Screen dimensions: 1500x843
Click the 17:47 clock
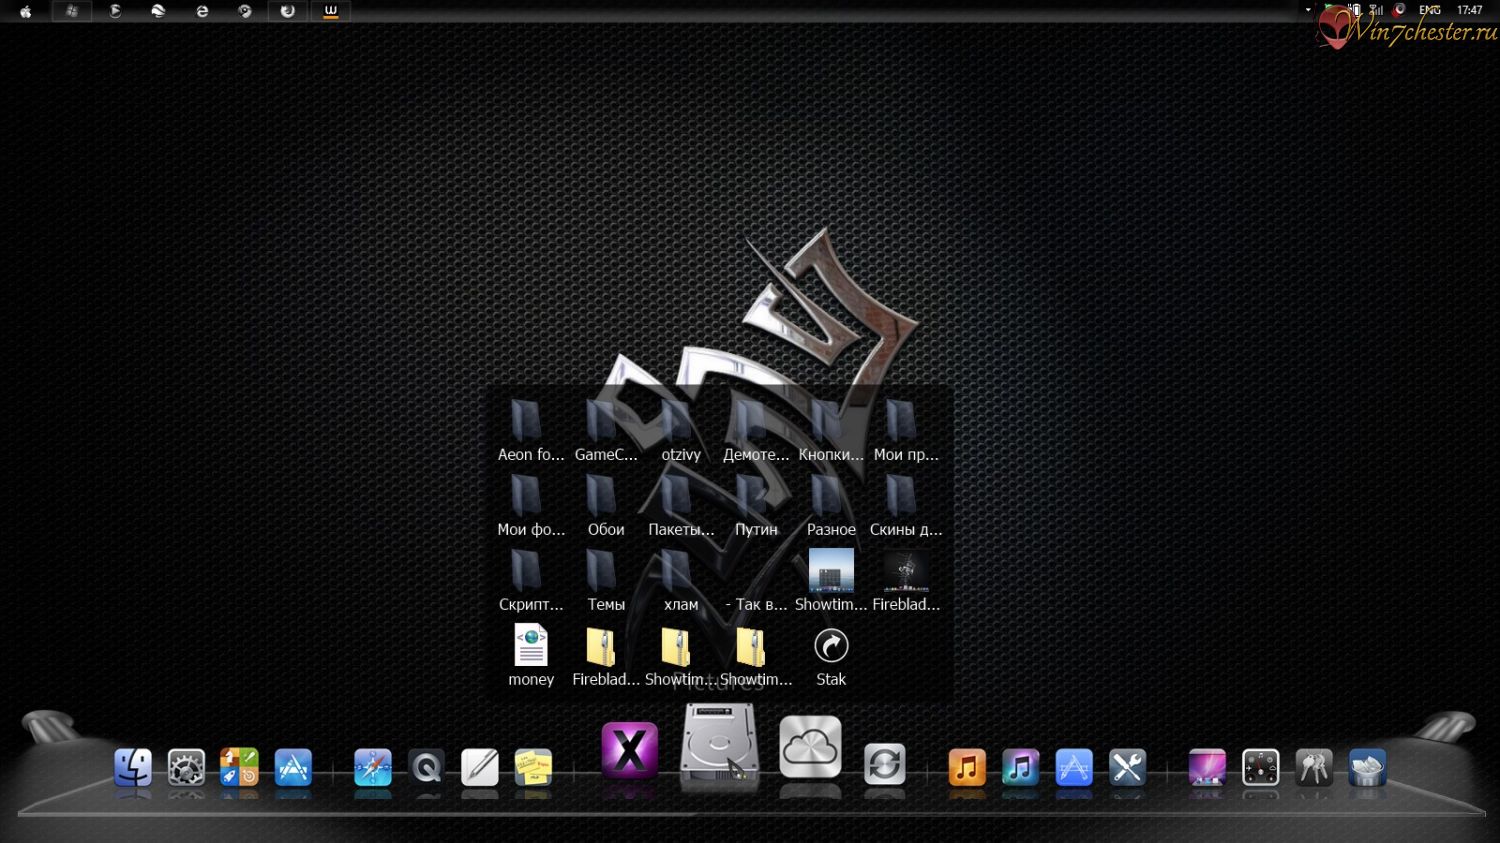1470,10
